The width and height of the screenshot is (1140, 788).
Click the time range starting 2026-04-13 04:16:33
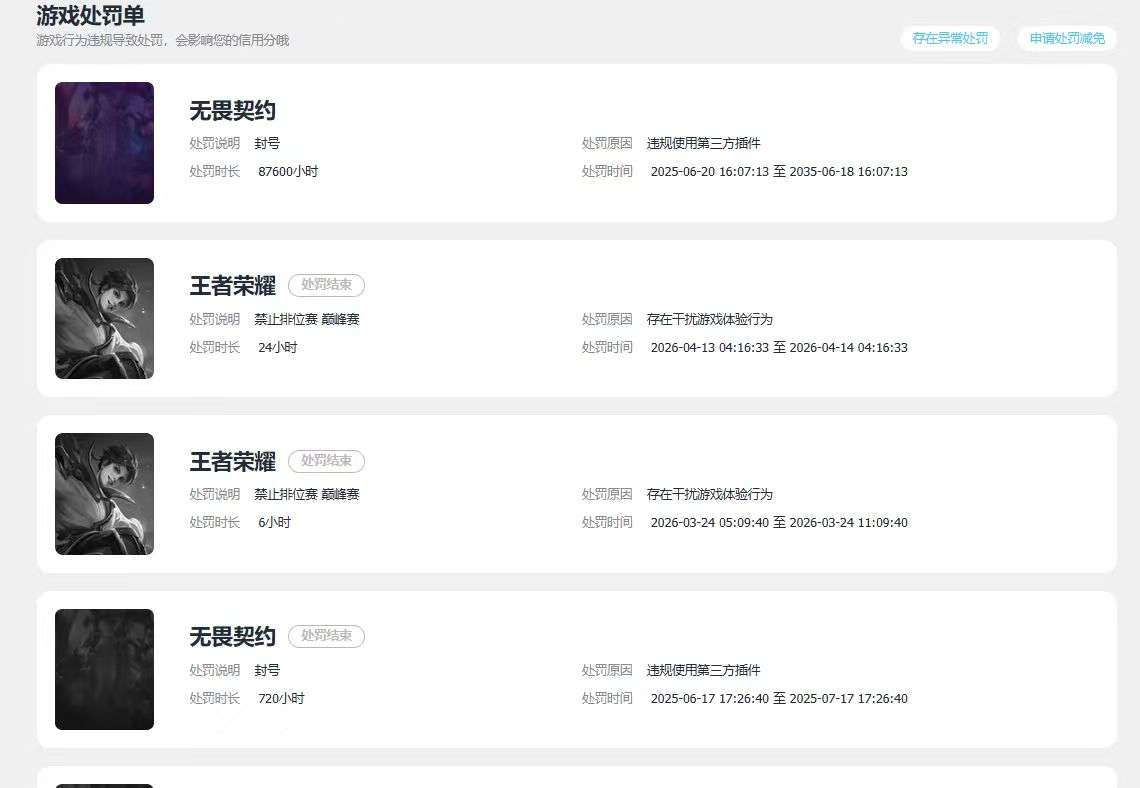point(779,347)
